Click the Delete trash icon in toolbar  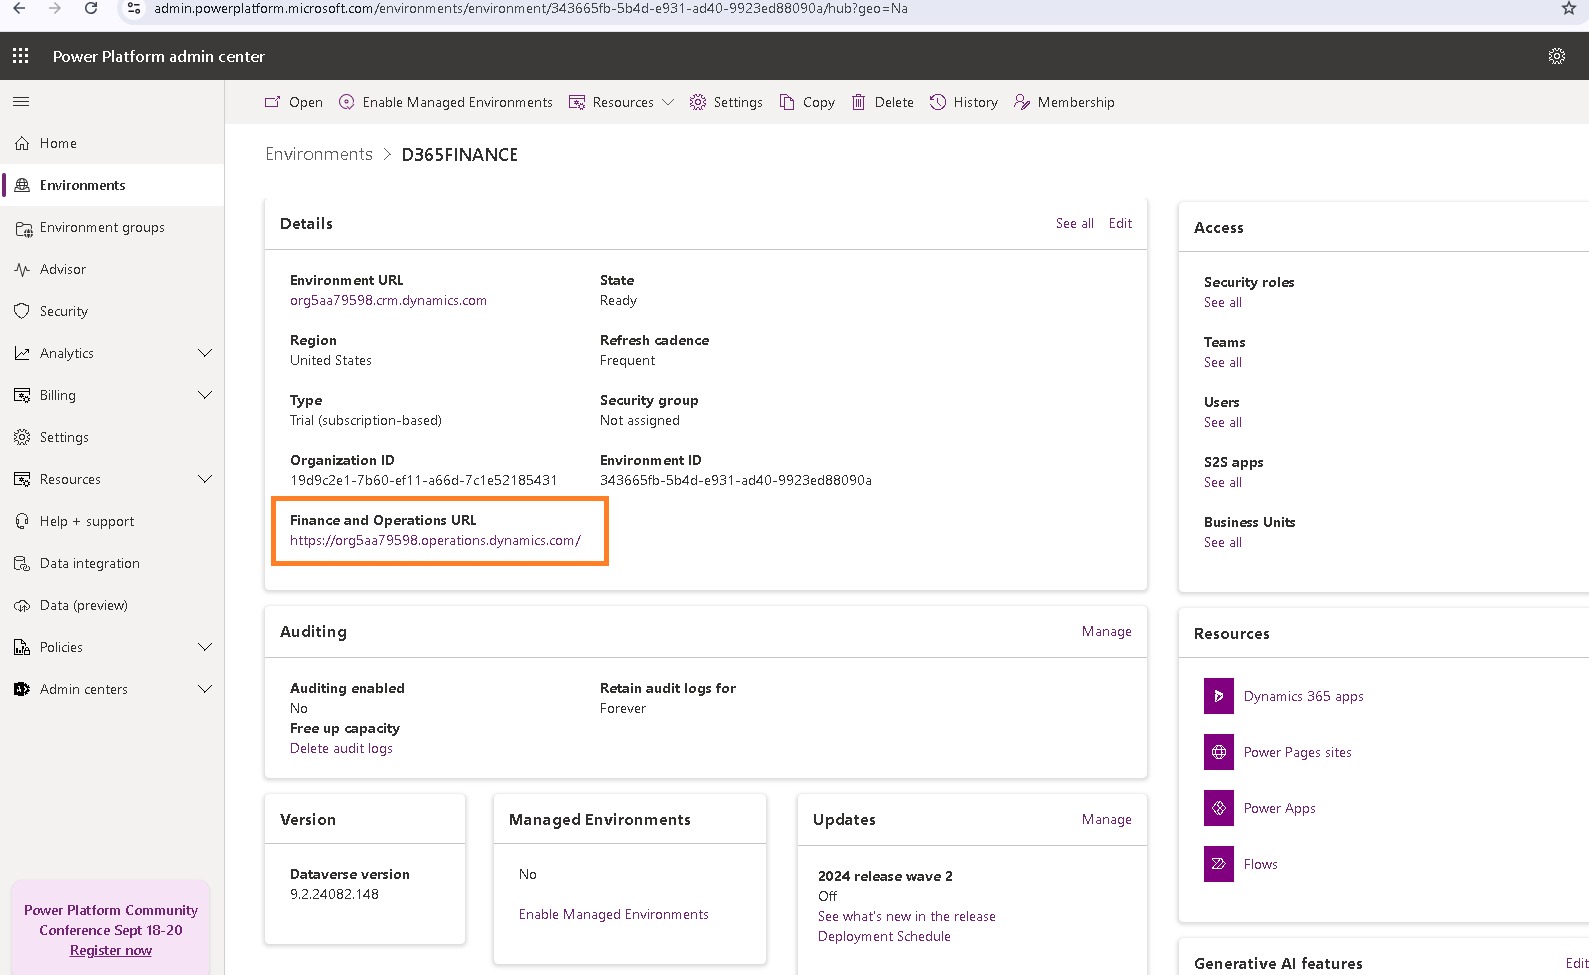coord(858,102)
